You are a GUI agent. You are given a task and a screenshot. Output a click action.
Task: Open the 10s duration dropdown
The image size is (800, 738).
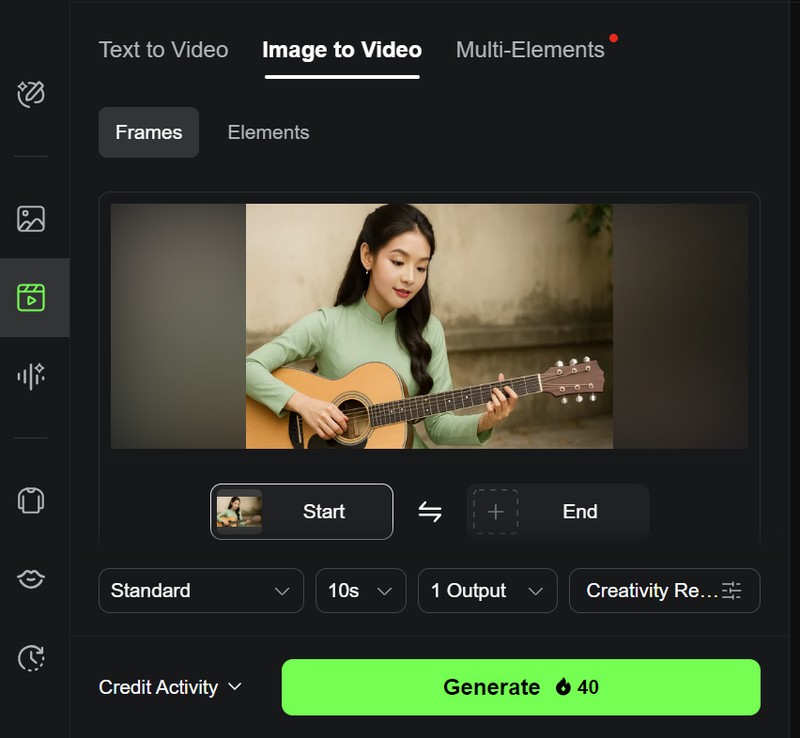(x=360, y=591)
